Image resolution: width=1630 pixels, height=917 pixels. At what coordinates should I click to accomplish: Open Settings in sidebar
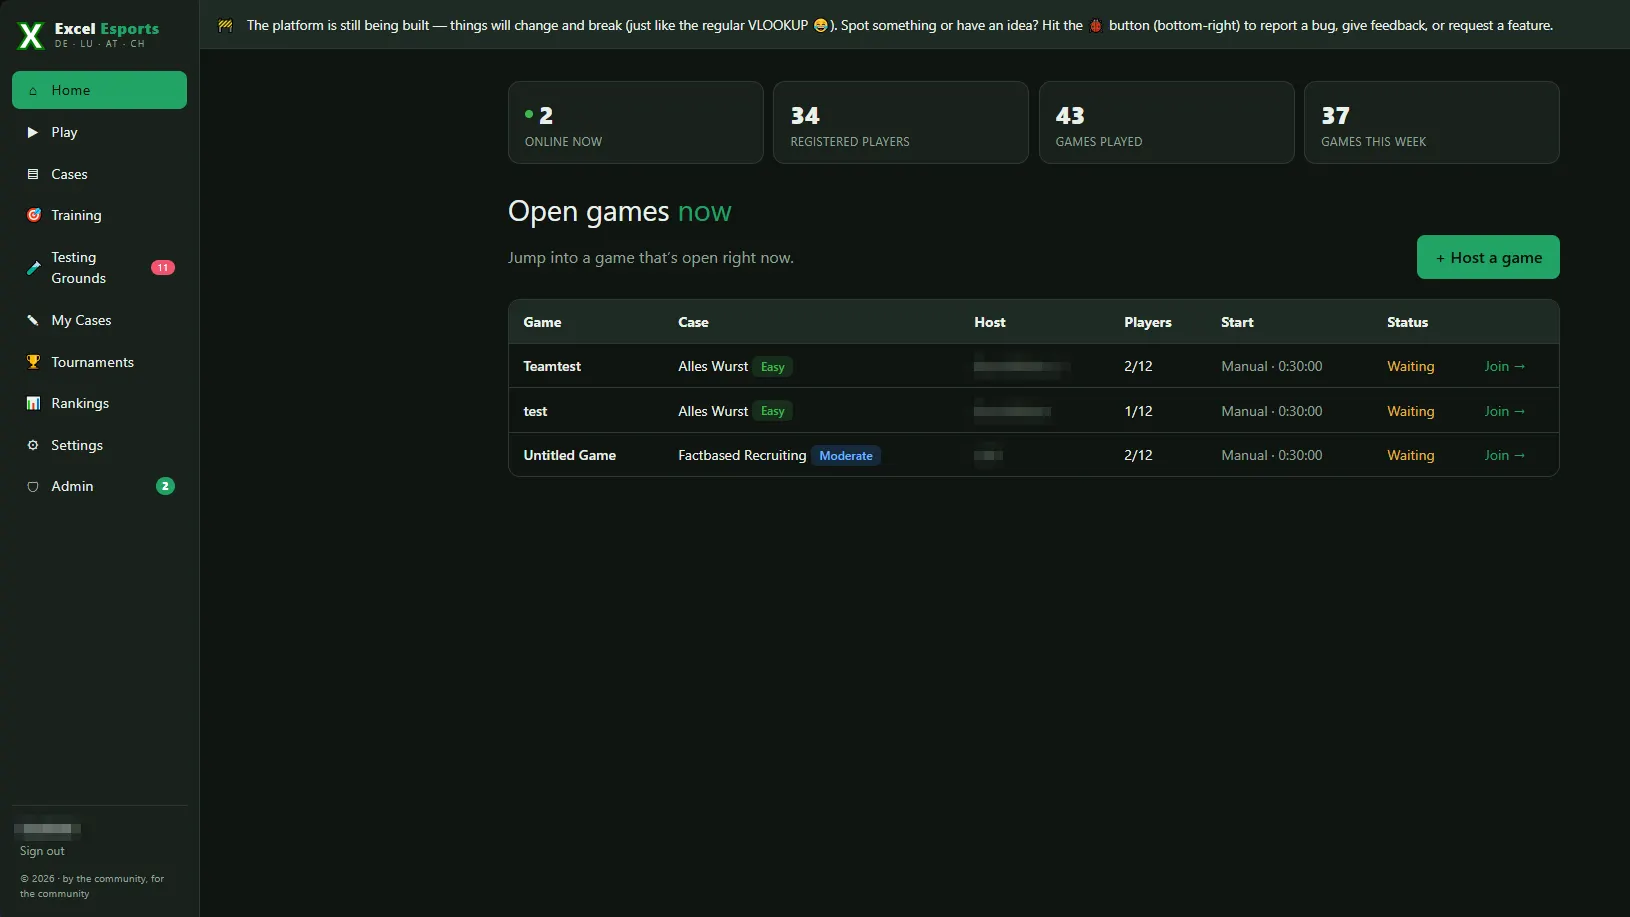point(99,445)
